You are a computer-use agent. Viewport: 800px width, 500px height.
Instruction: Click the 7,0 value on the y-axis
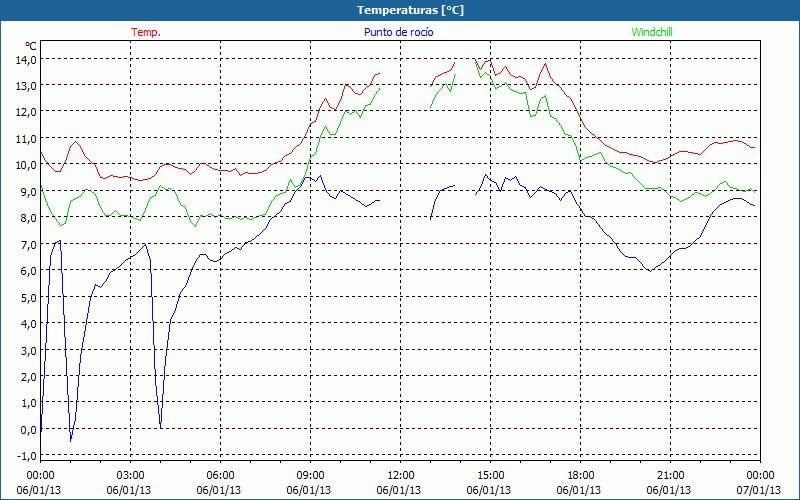tap(29, 245)
